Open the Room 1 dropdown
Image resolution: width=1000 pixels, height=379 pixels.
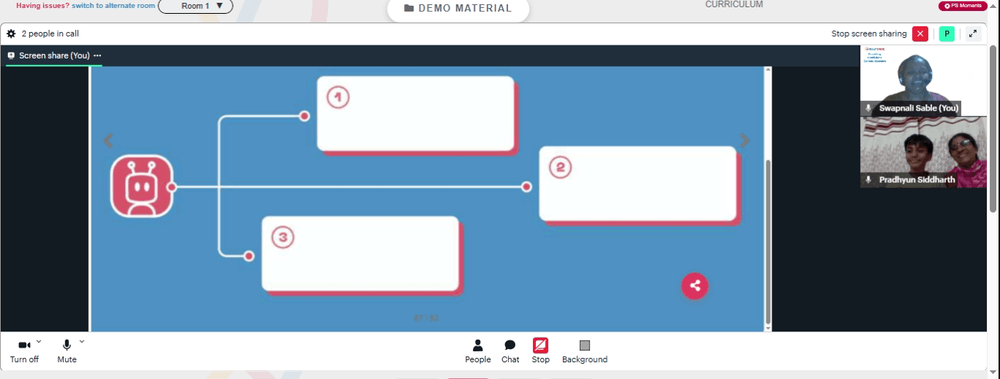click(196, 6)
